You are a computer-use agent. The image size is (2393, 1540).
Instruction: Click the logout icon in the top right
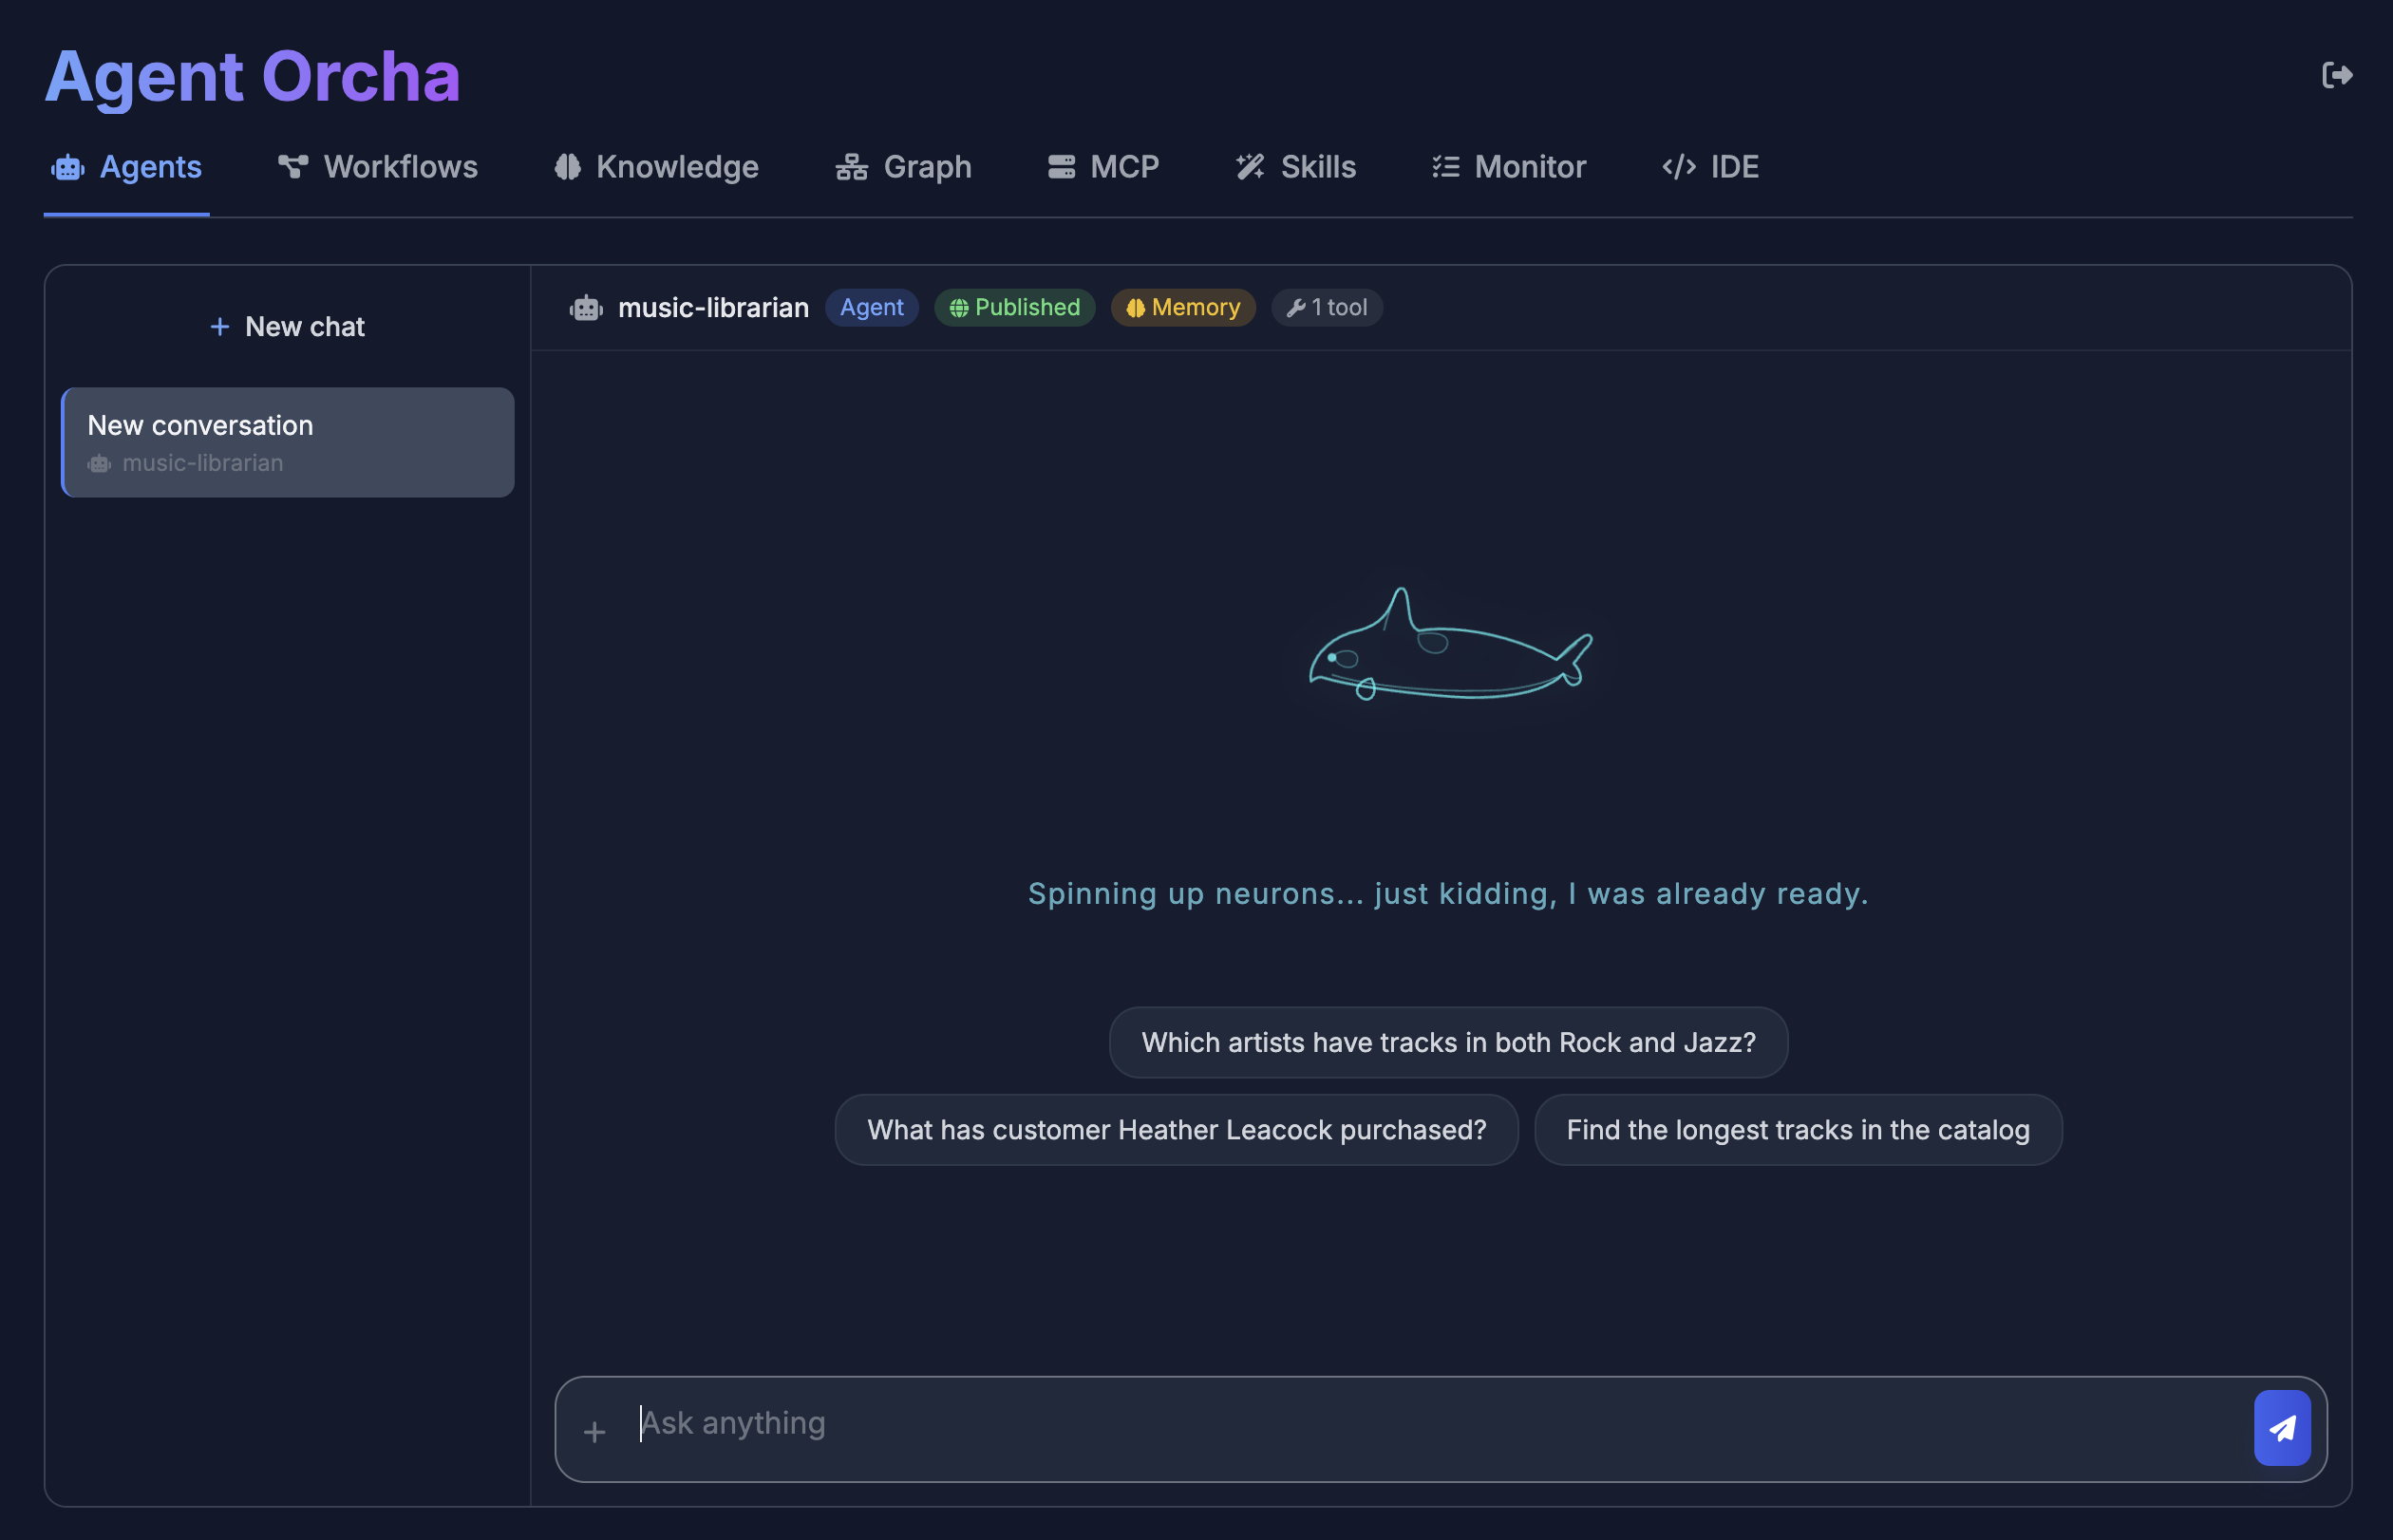pos(2337,74)
